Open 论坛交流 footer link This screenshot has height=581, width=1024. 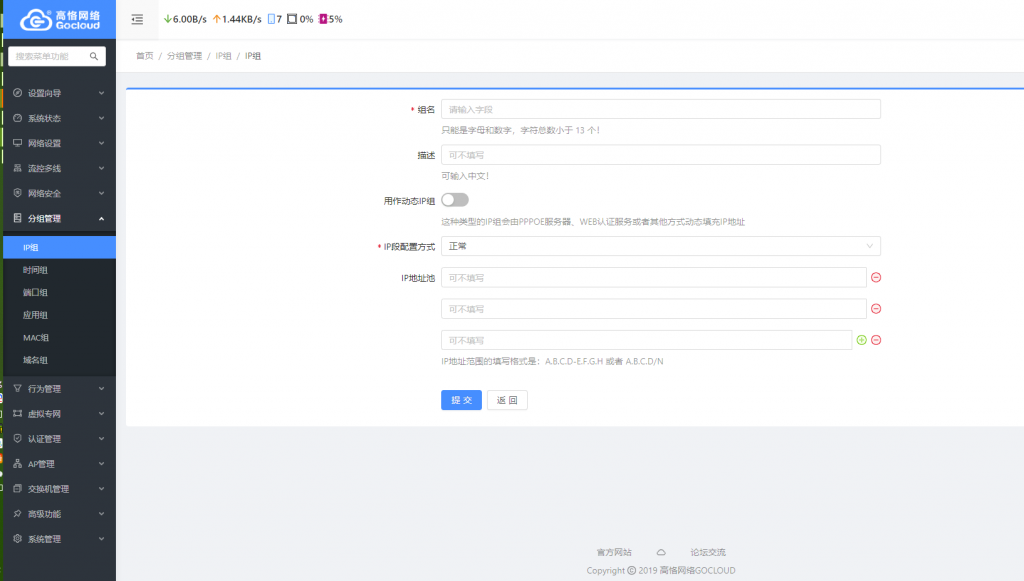[x=708, y=552]
